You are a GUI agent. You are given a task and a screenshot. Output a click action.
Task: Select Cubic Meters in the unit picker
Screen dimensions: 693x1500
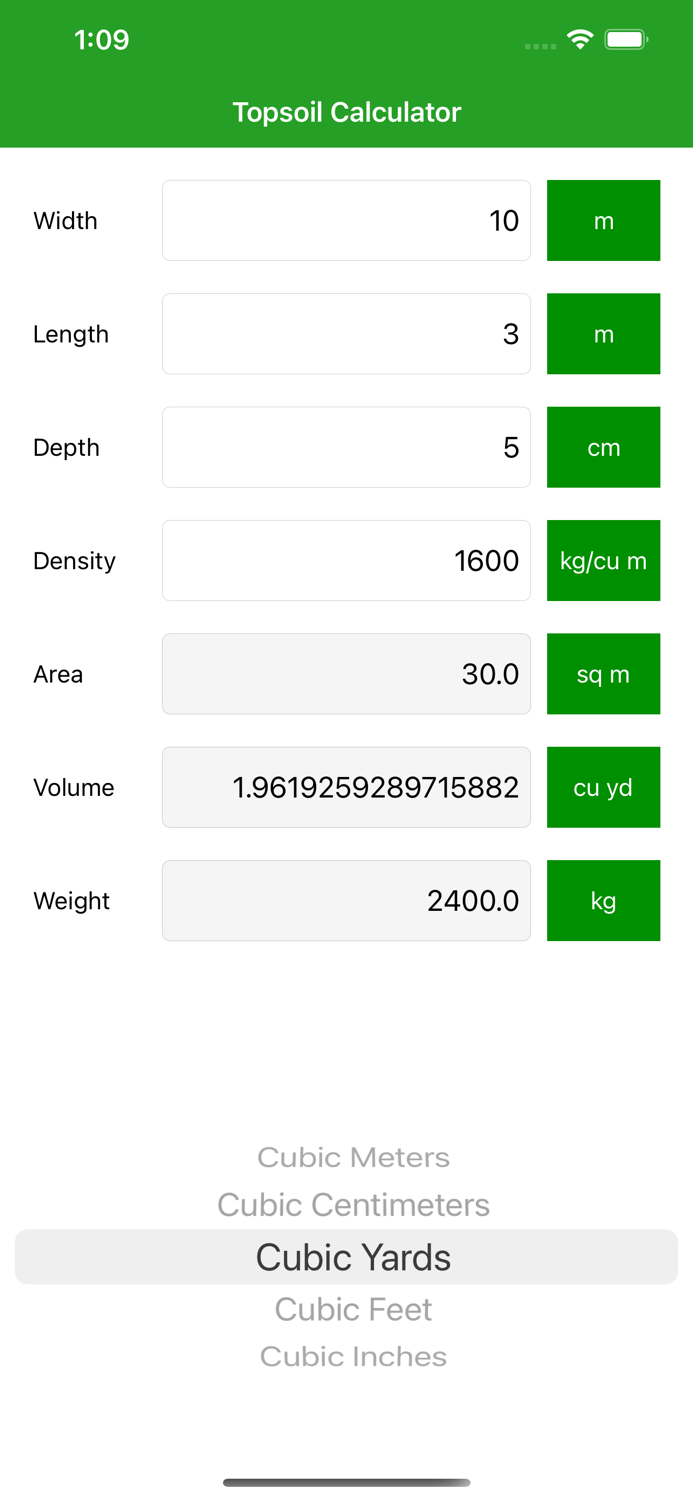coord(353,1157)
